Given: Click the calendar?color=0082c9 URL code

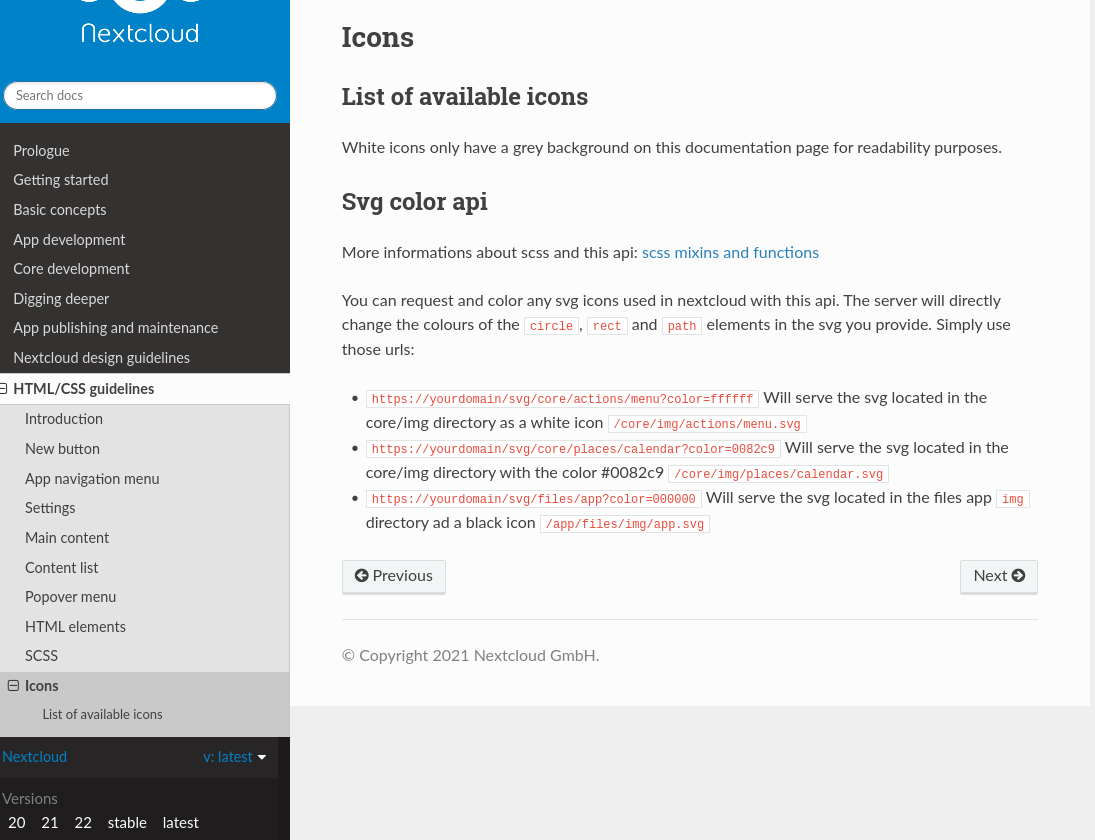Looking at the screenshot, I should pyautogui.click(x=573, y=449).
